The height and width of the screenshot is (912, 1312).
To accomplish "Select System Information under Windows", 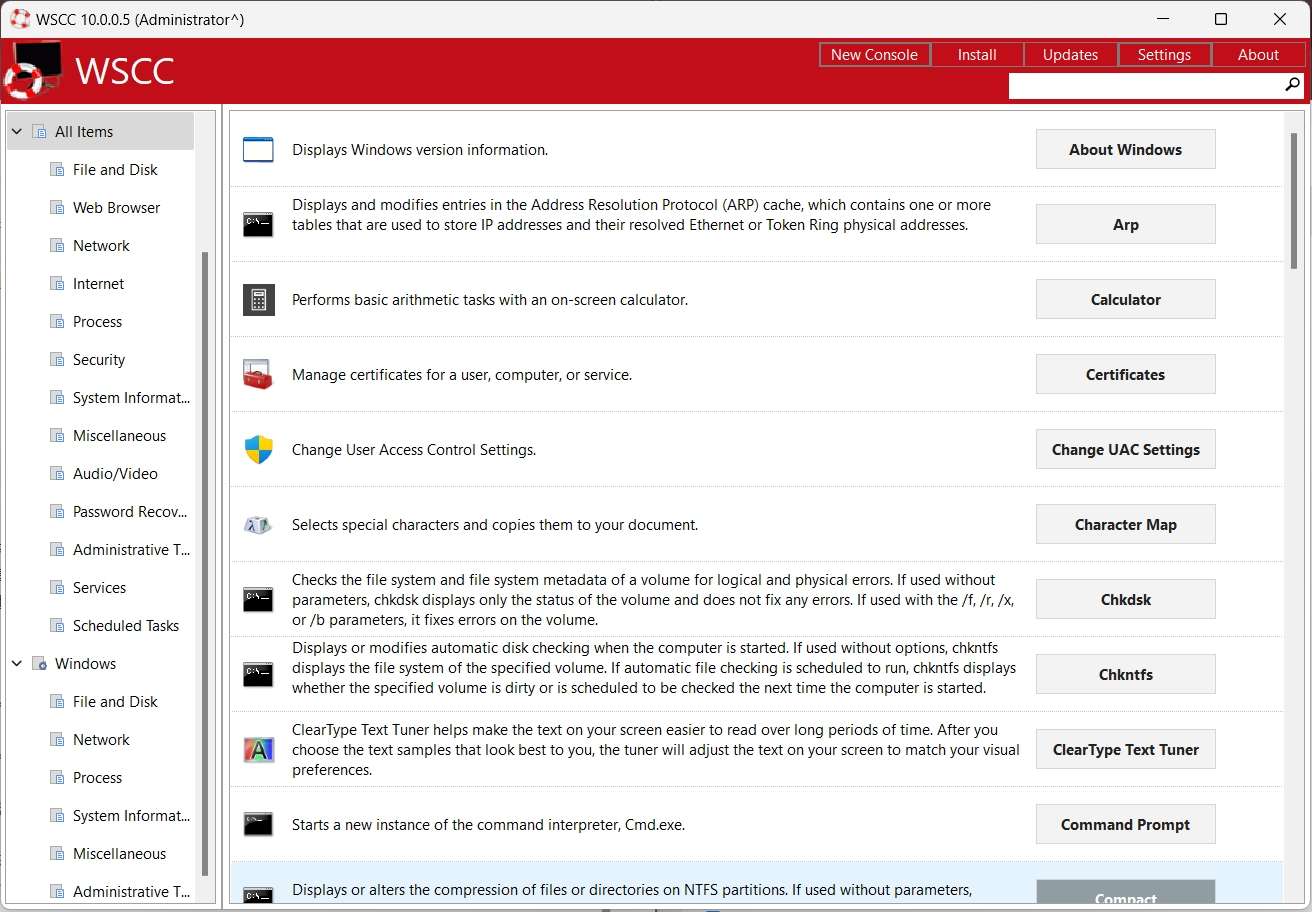I will [x=130, y=816].
